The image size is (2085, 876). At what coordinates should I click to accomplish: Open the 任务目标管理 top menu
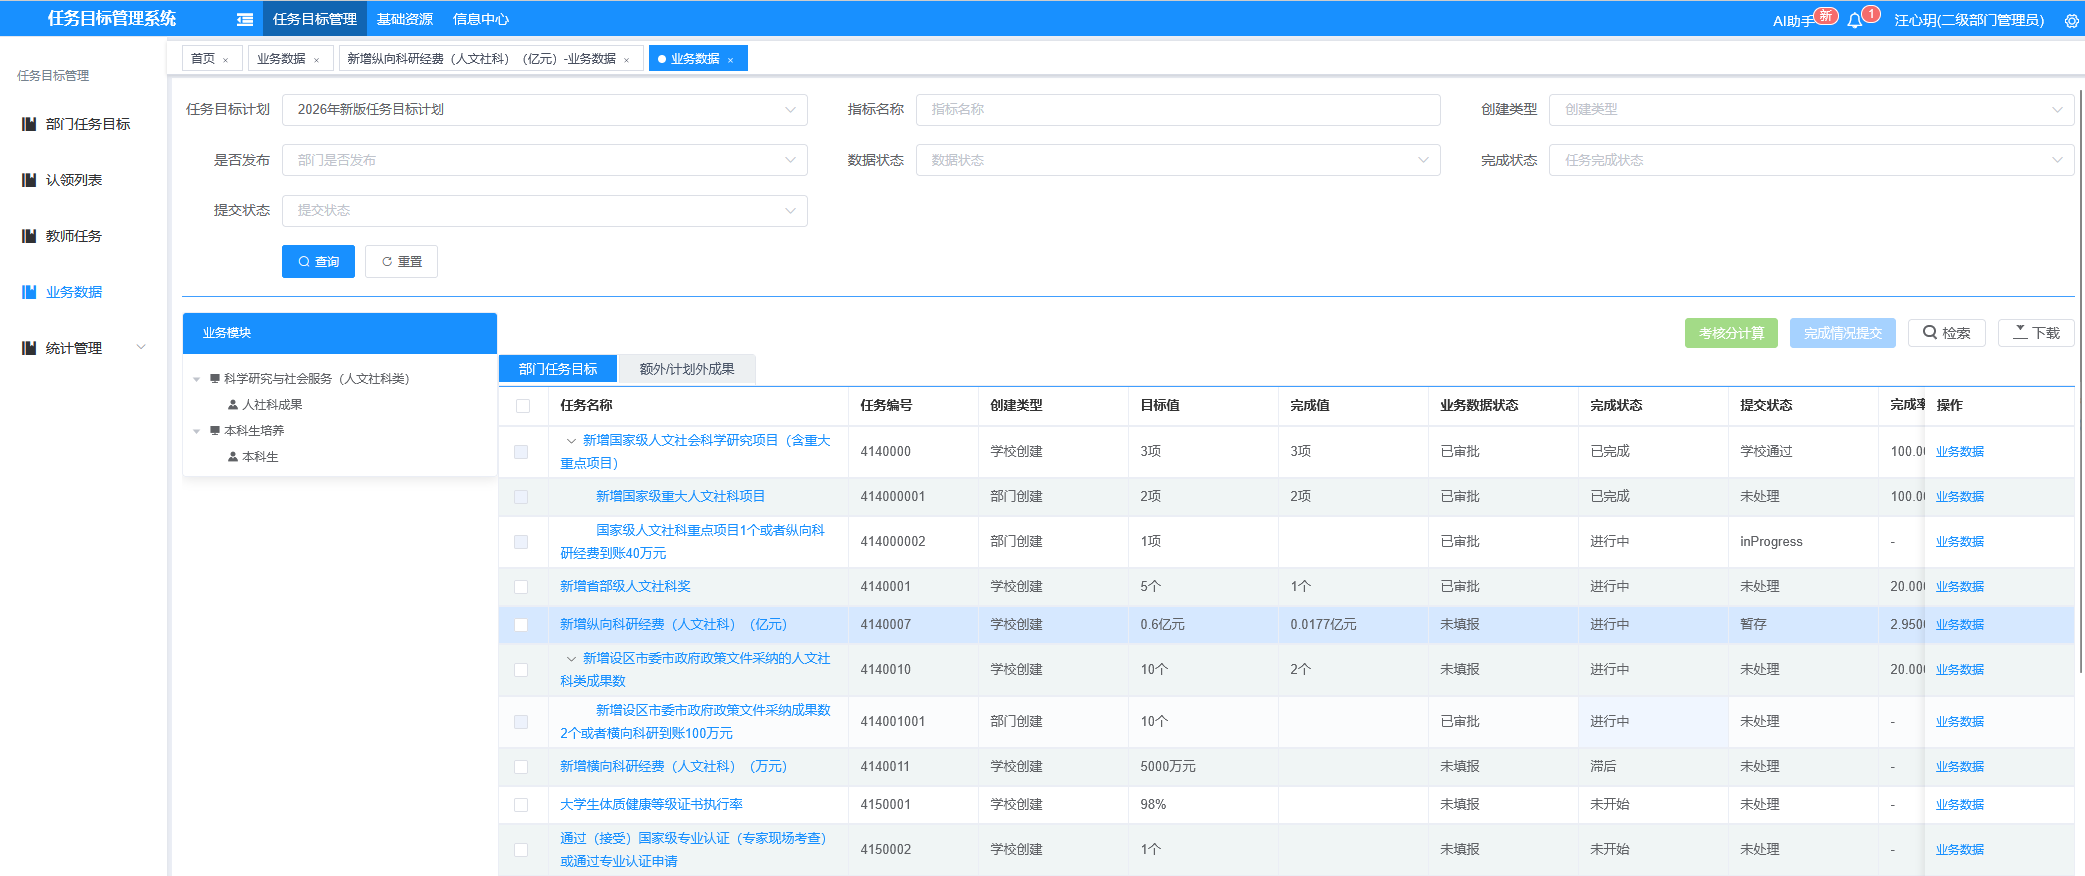(x=315, y=19)
